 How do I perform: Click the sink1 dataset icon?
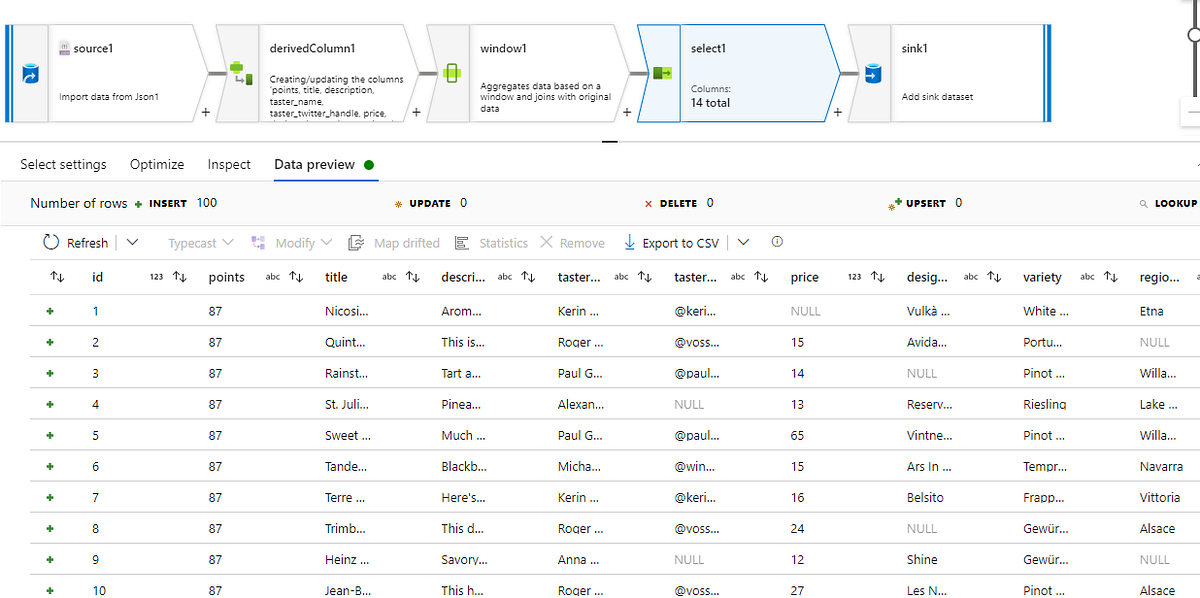(871, 72)
